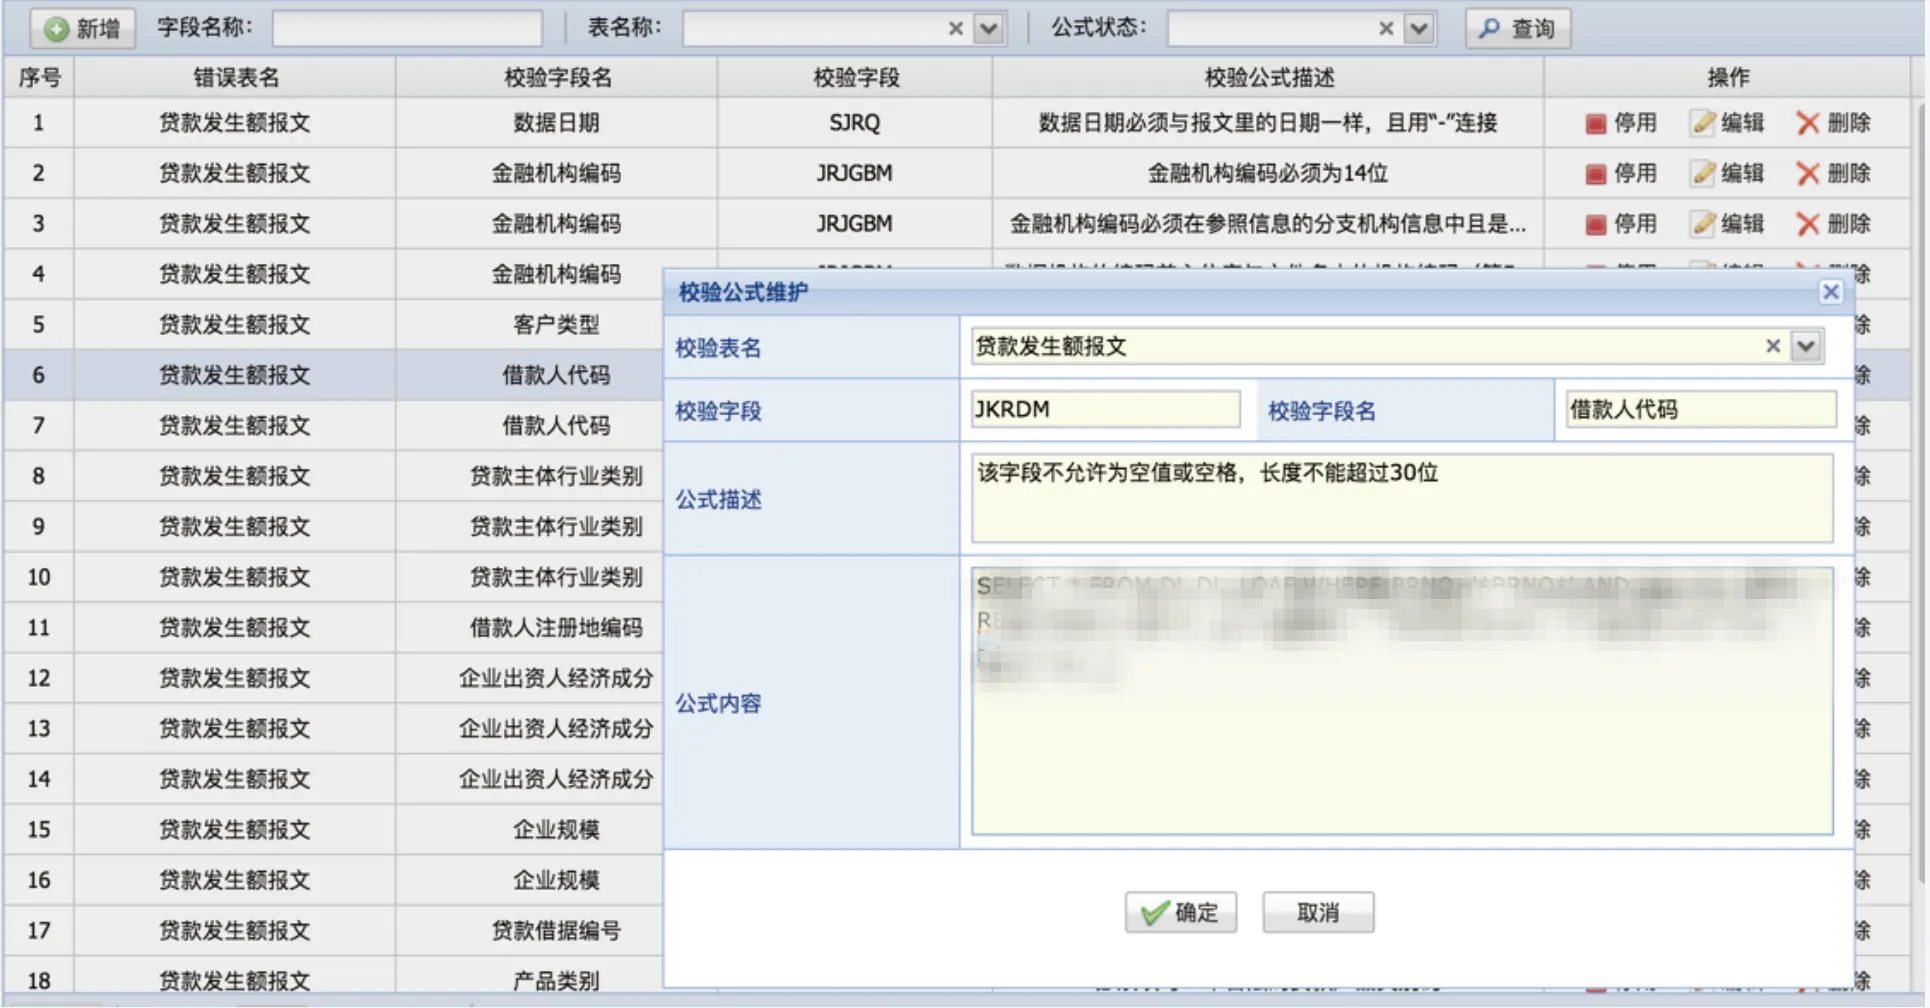Clear the 校验表名 field with its X icon
This screenshot has width=1930, height=1008.
[x=1772, y=346]
